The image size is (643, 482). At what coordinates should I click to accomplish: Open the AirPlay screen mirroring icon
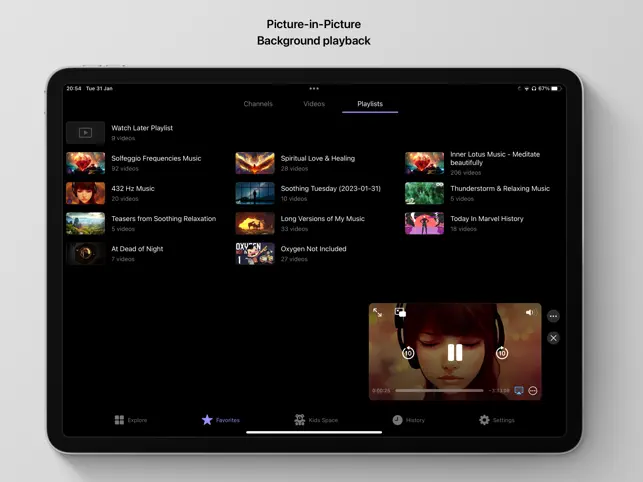[x=519, y=391]
